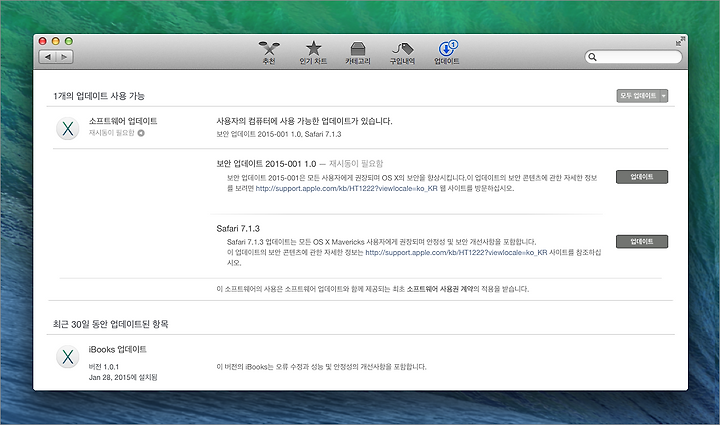Open support link in Safari 7.1.3 description
This screenshot has width=720, height=425.
click(456, 252)
